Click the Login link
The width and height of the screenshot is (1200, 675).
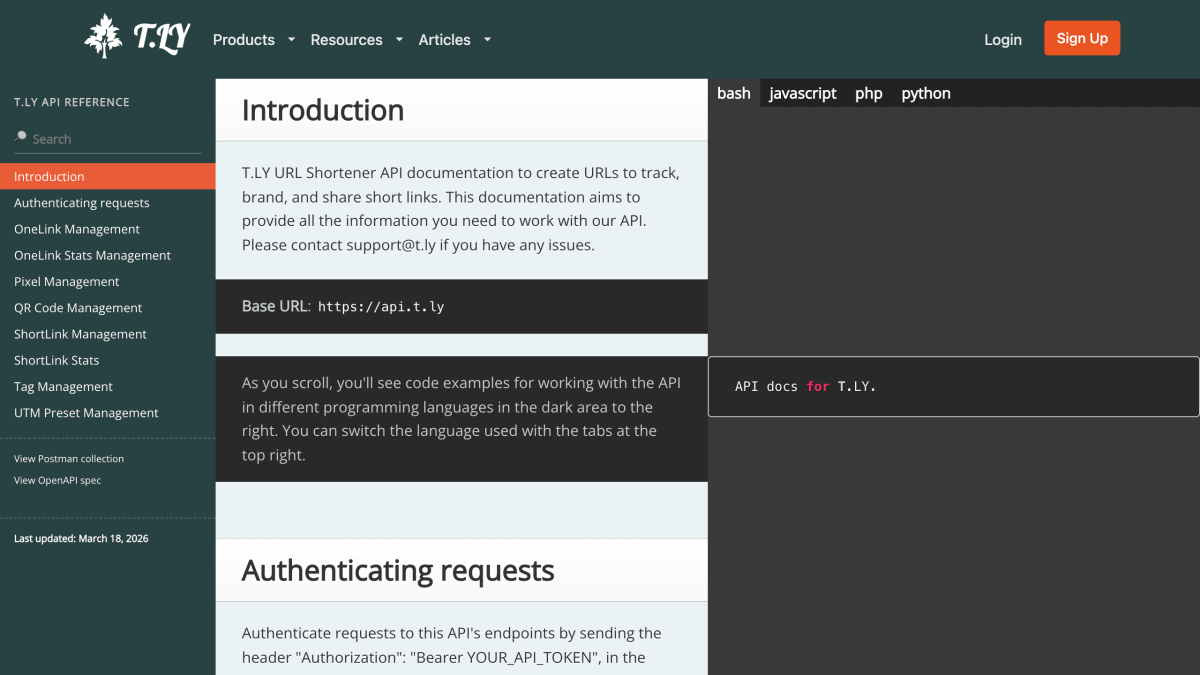(1003, 40)
